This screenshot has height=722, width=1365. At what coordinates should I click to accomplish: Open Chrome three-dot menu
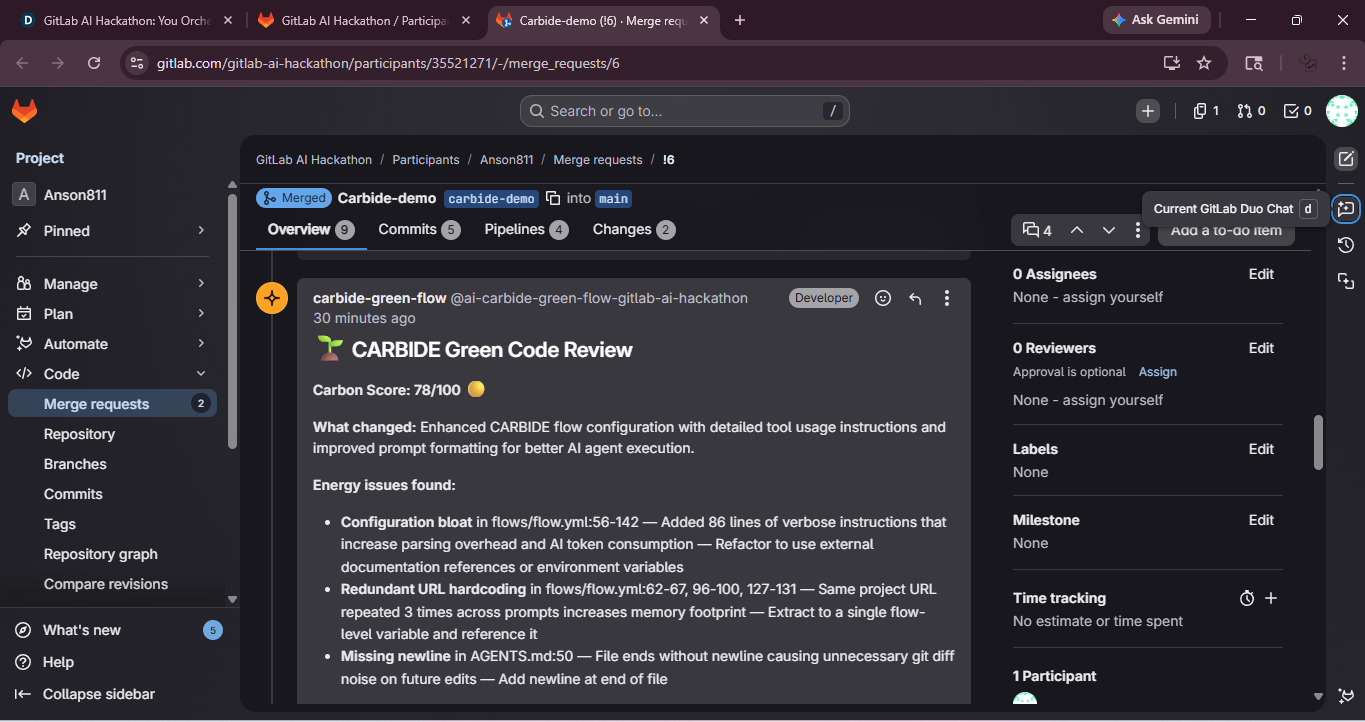tap(1344, 63)
